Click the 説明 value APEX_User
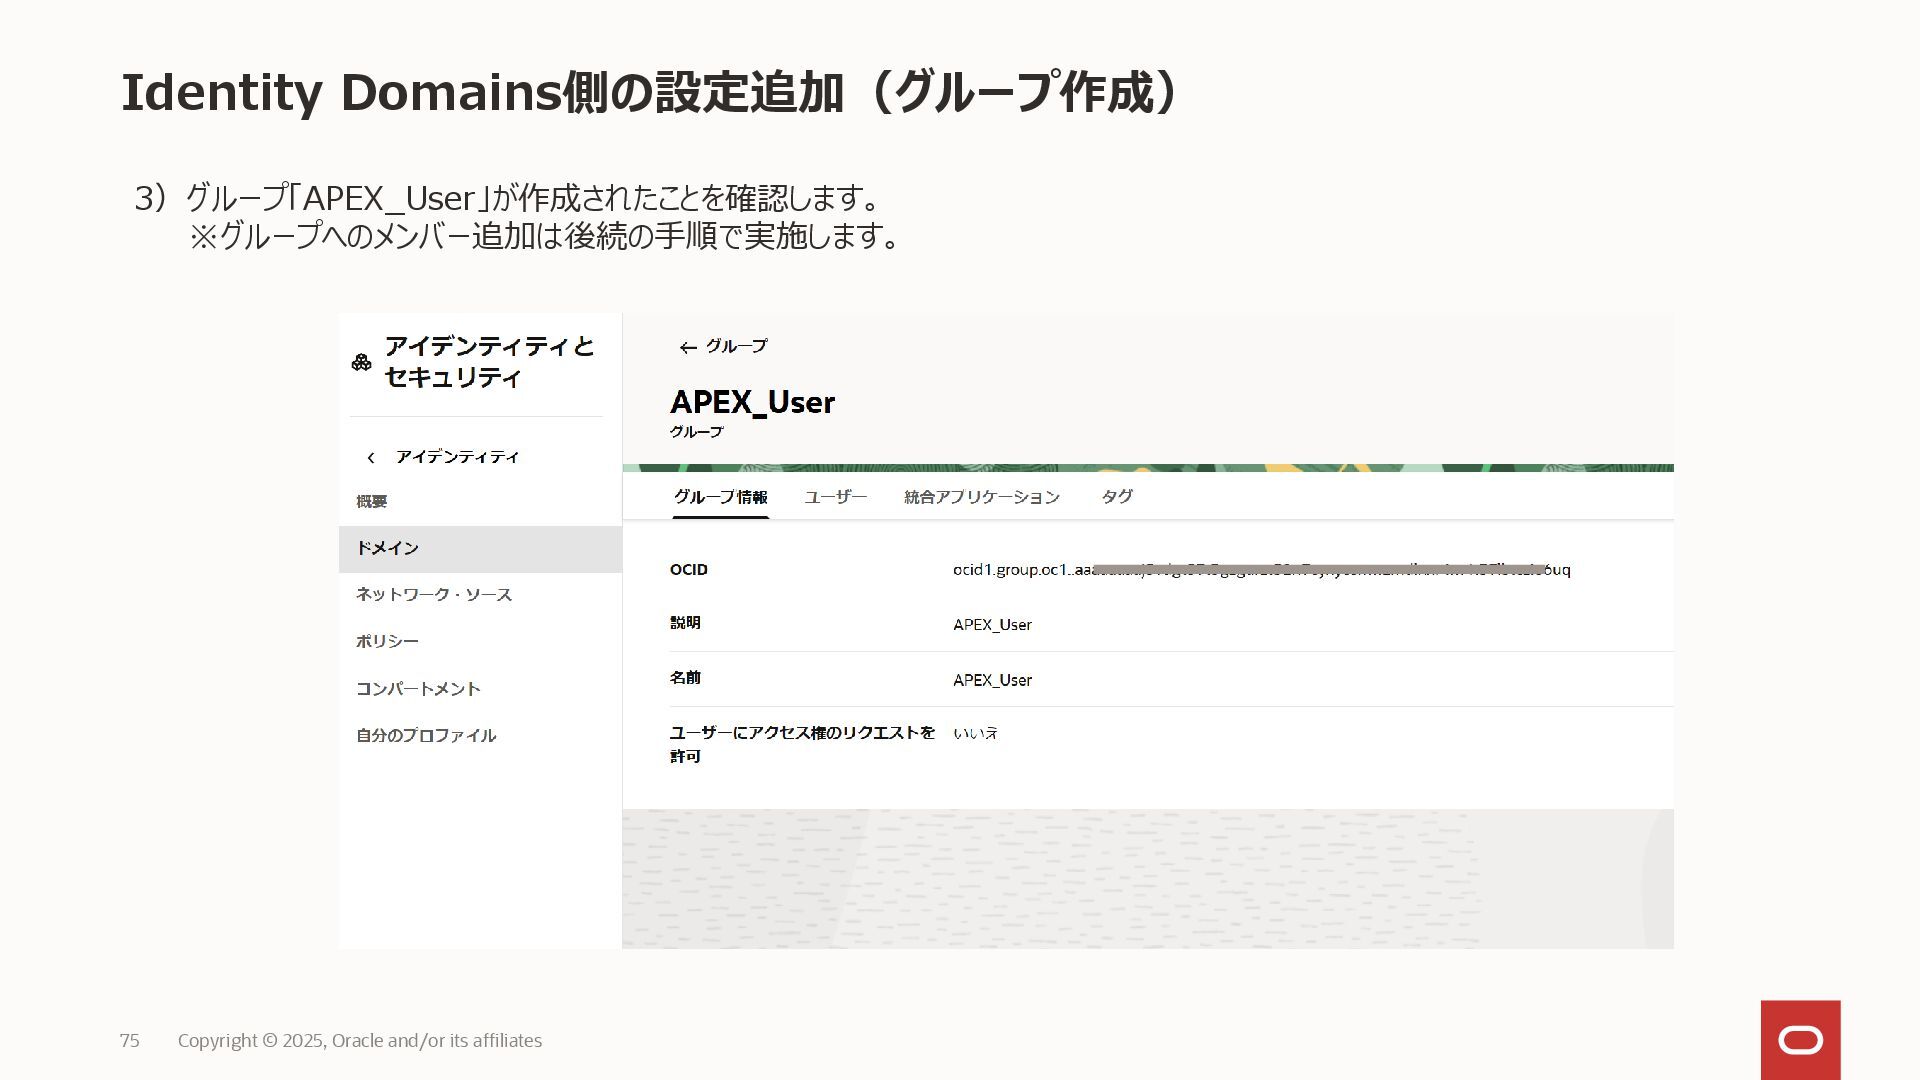 coord(992,625)
